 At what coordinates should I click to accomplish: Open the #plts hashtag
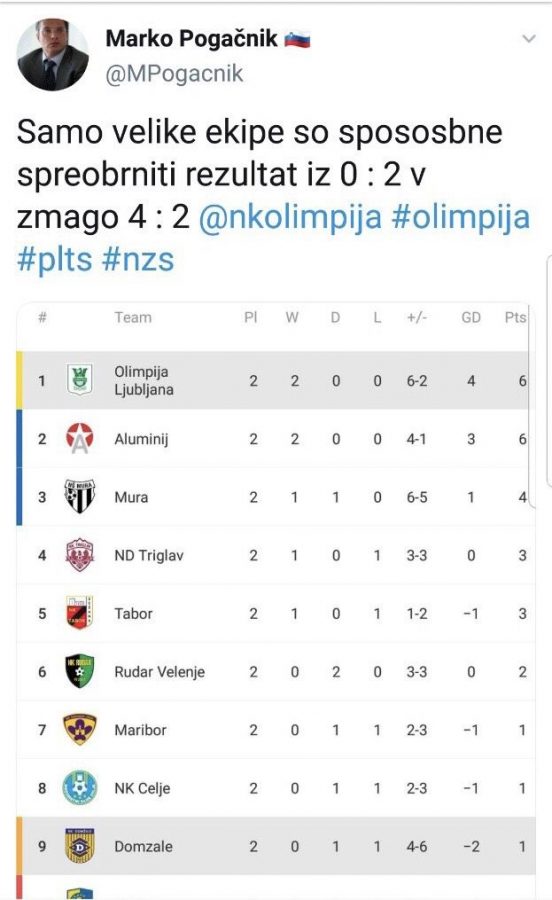tap(55, 259)
